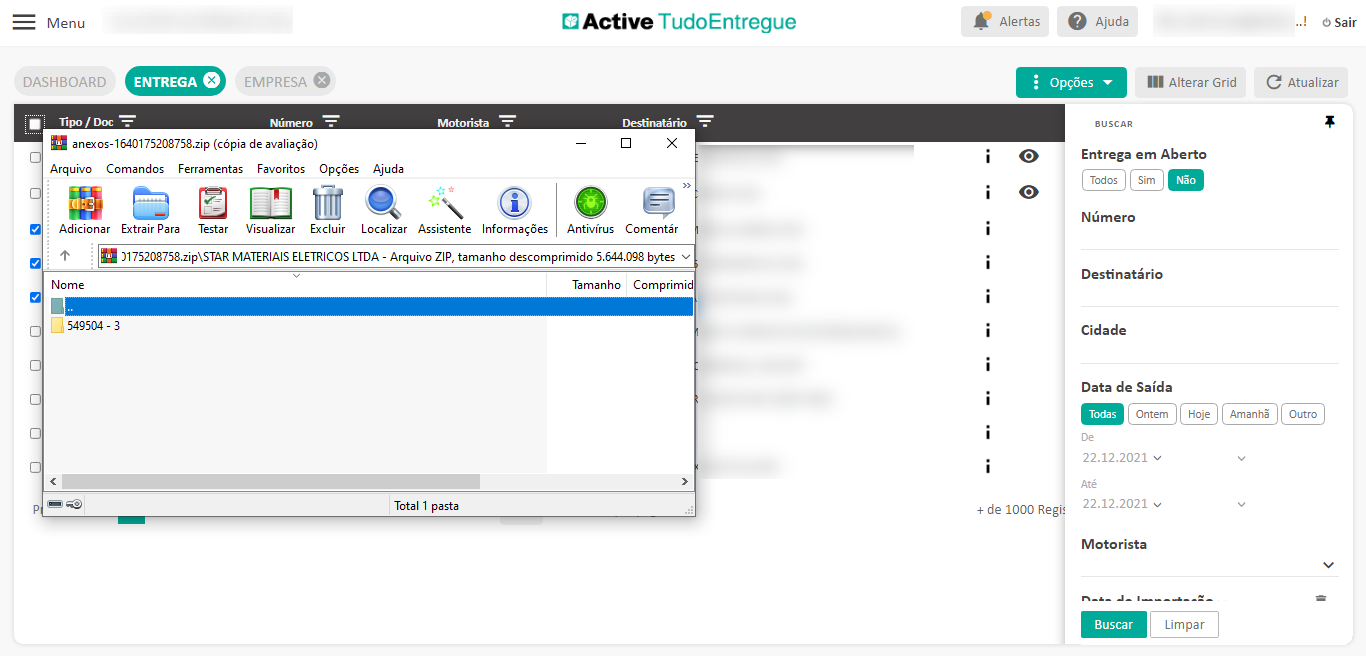This screenshot has width=1366, height=656.
Task: Click the WinRAR Adicionar icon
Action: click(x=85, y=204)
